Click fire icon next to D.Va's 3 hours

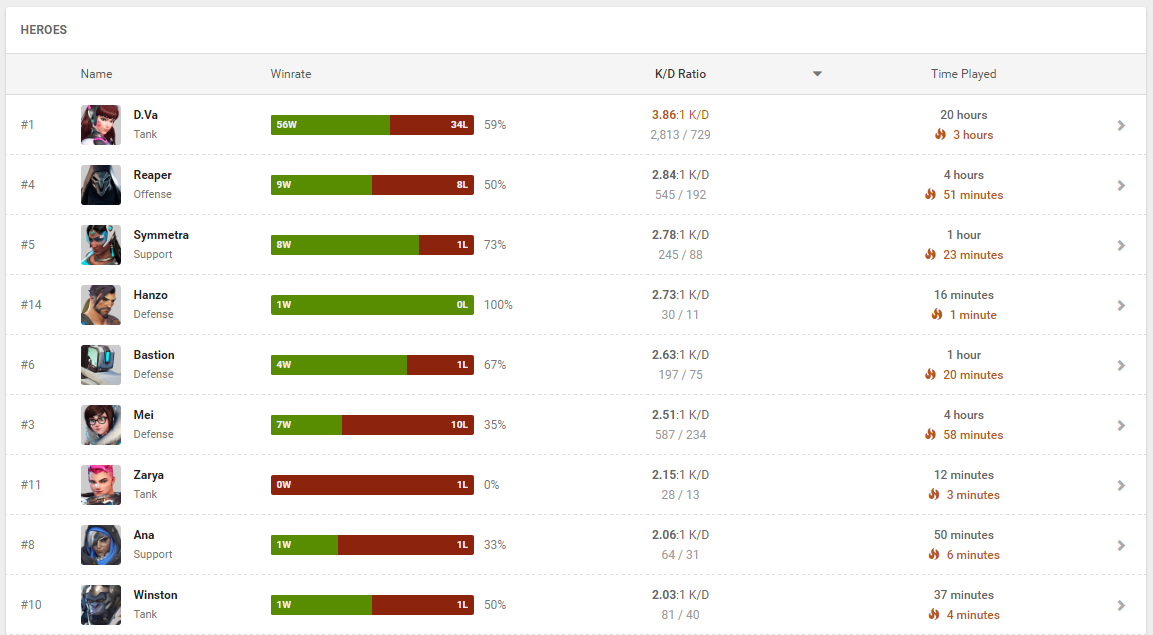point(940,134)
